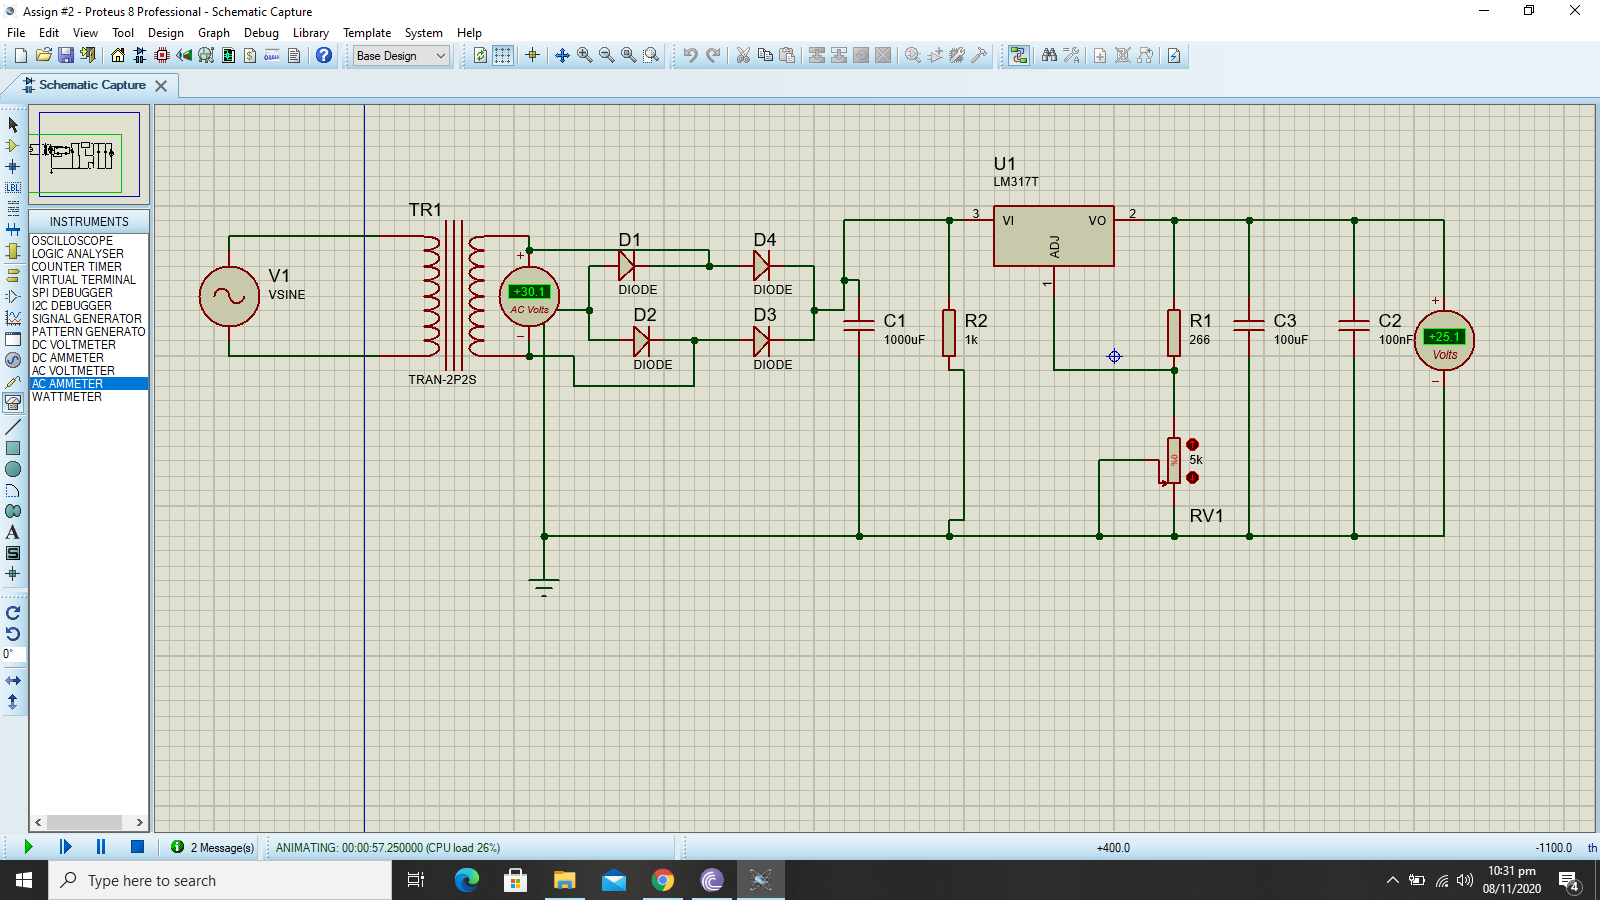Click the Zoom In magnifier icon
1600x900 pixels.
(585, 56)
